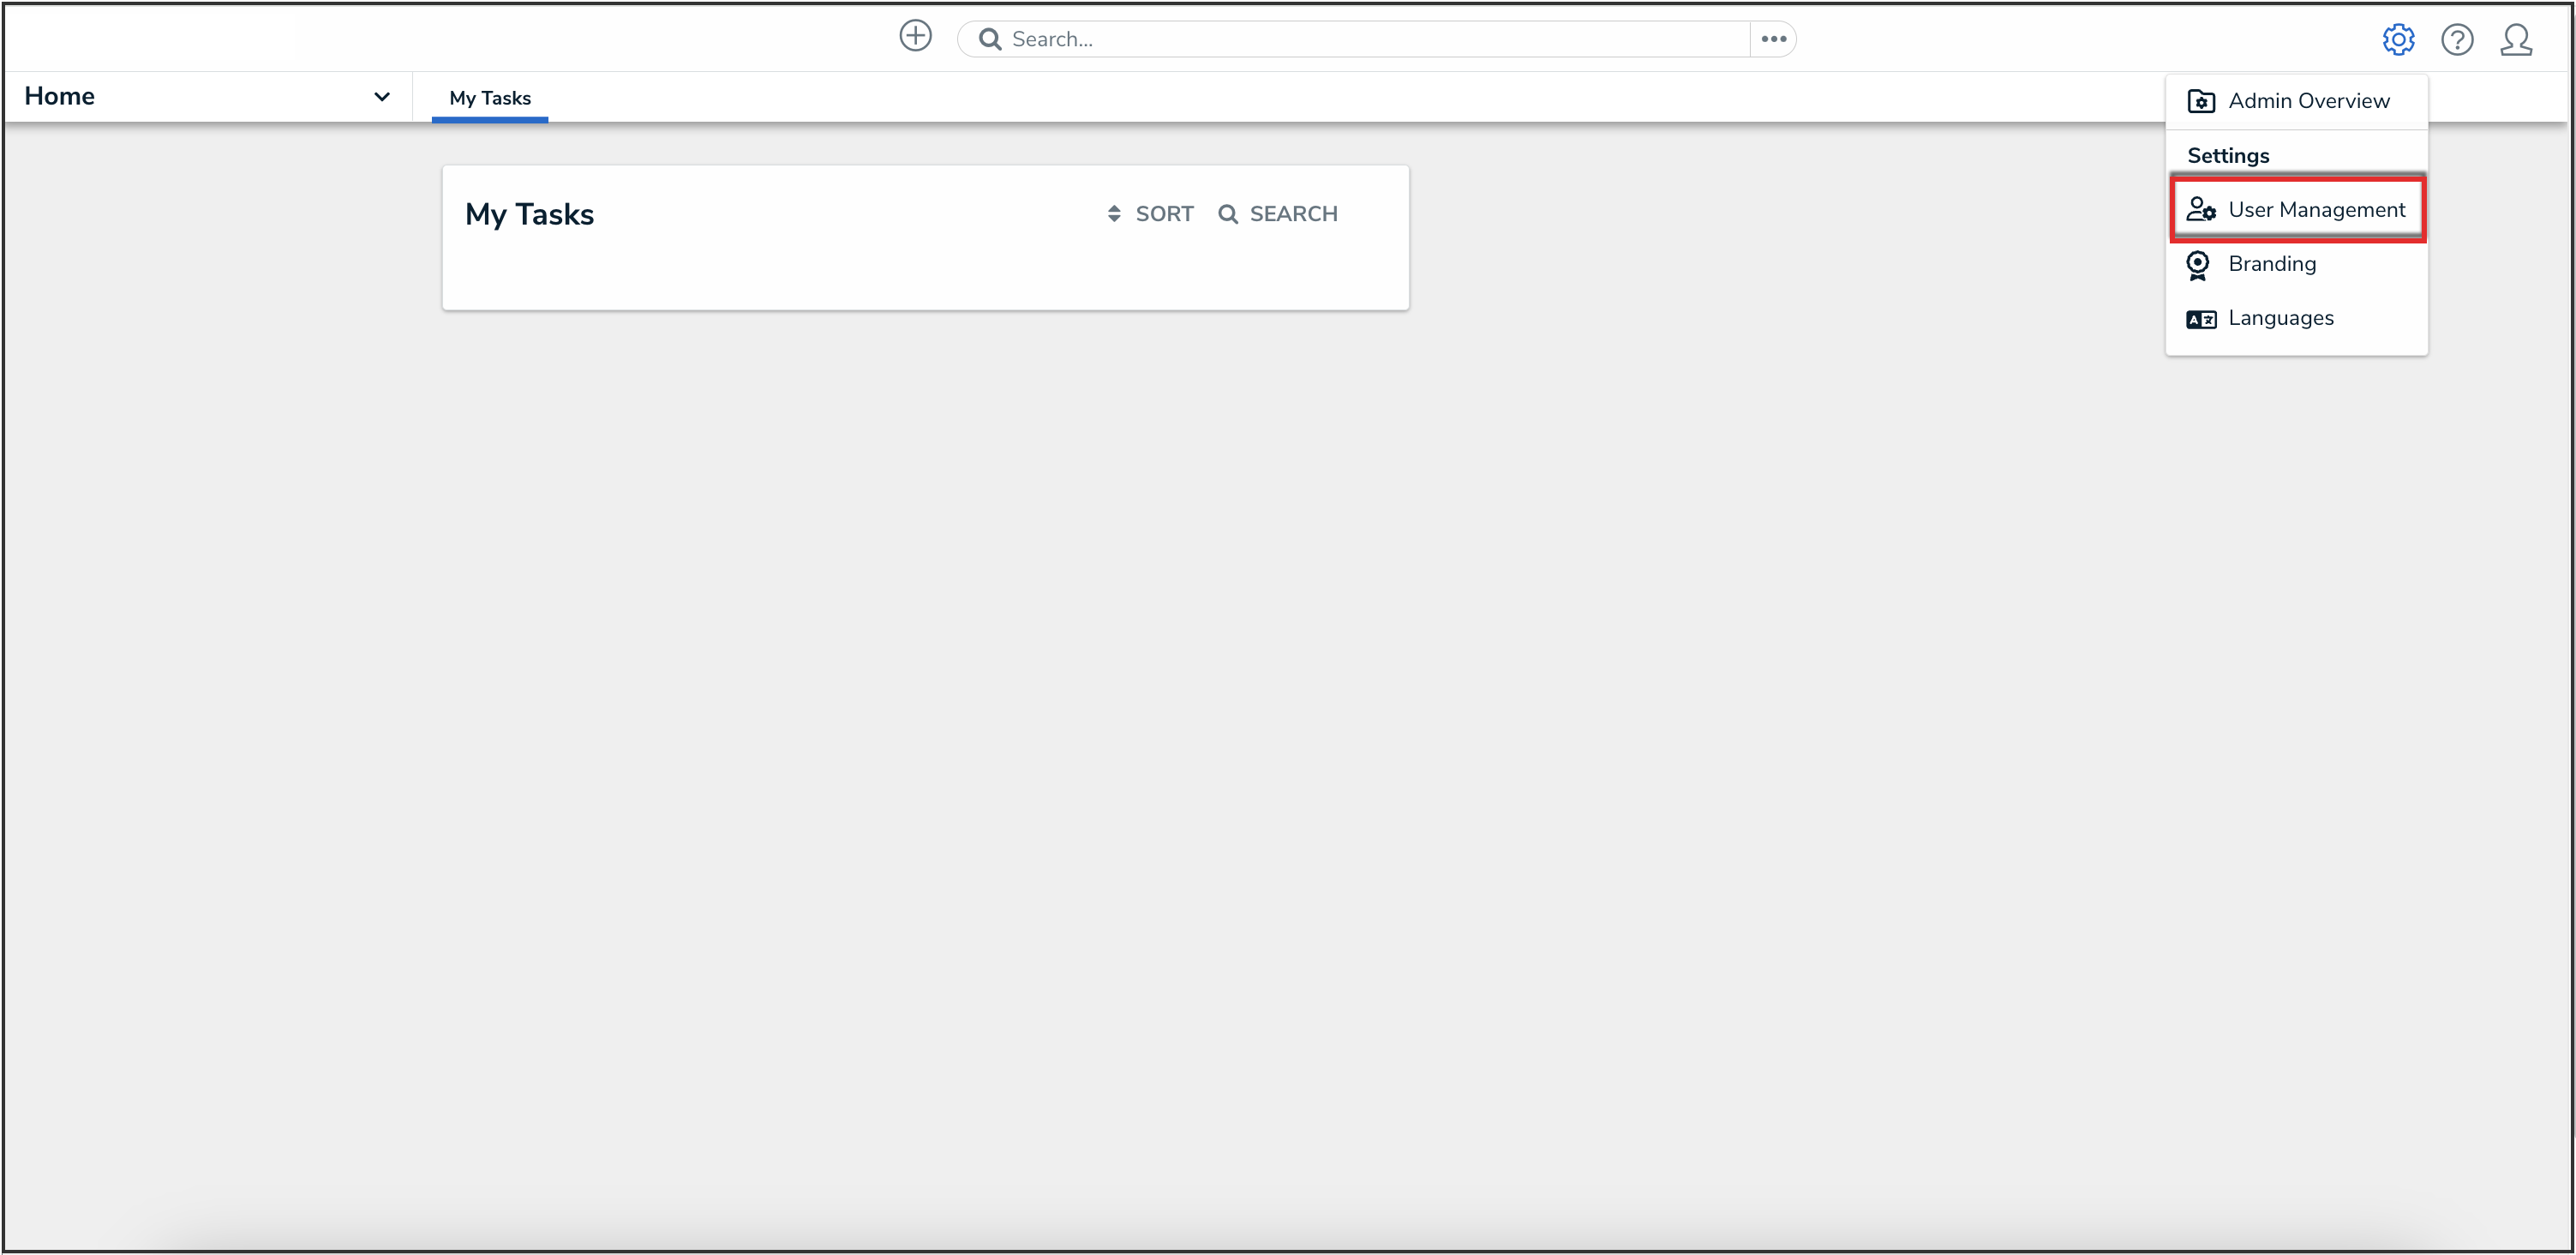Expand the Home dropdown chevron
The width and height of the screenshot is (2576, 1255).
381,97
